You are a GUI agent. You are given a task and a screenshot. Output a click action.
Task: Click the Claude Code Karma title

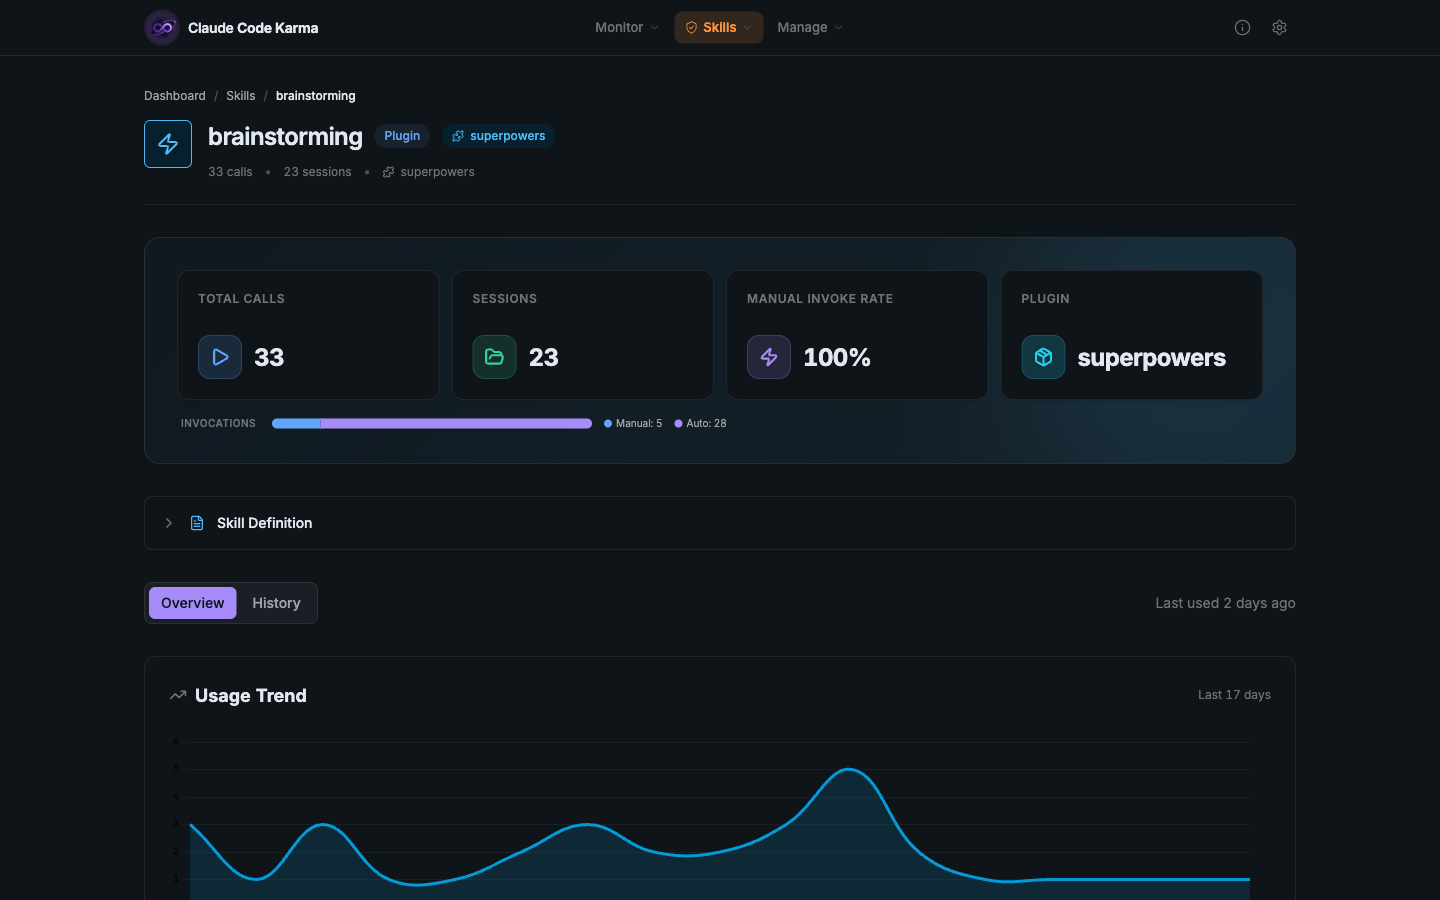pyautogui.click(x=253, y=28)
